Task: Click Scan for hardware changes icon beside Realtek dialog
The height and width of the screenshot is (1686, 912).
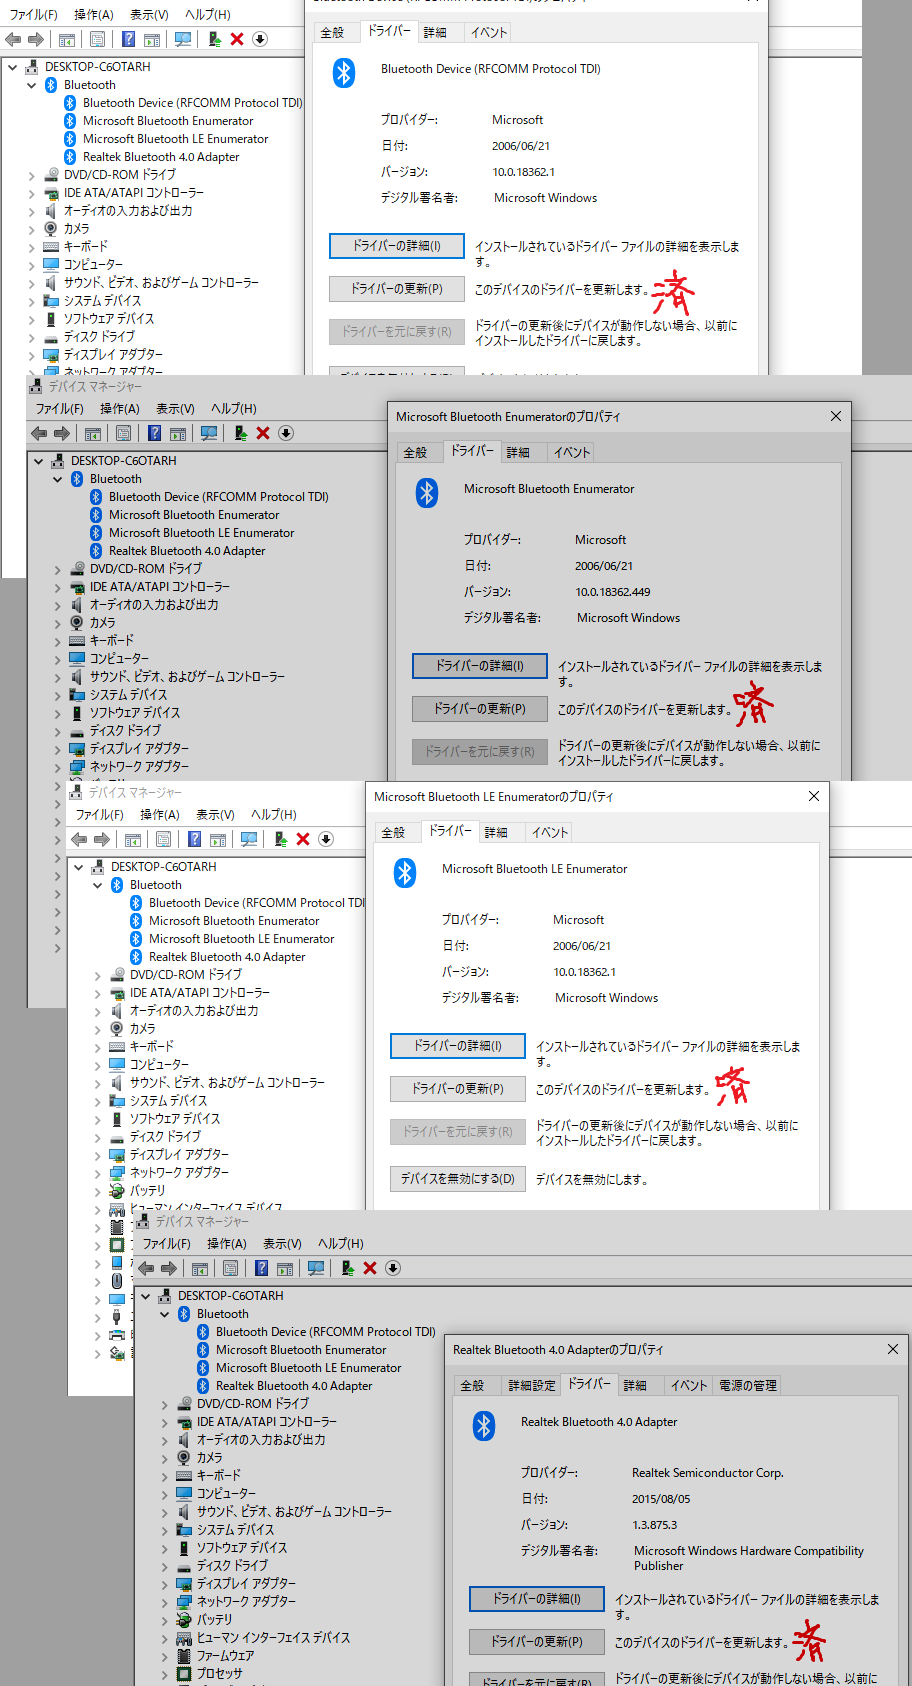Action: [316, 1268]
